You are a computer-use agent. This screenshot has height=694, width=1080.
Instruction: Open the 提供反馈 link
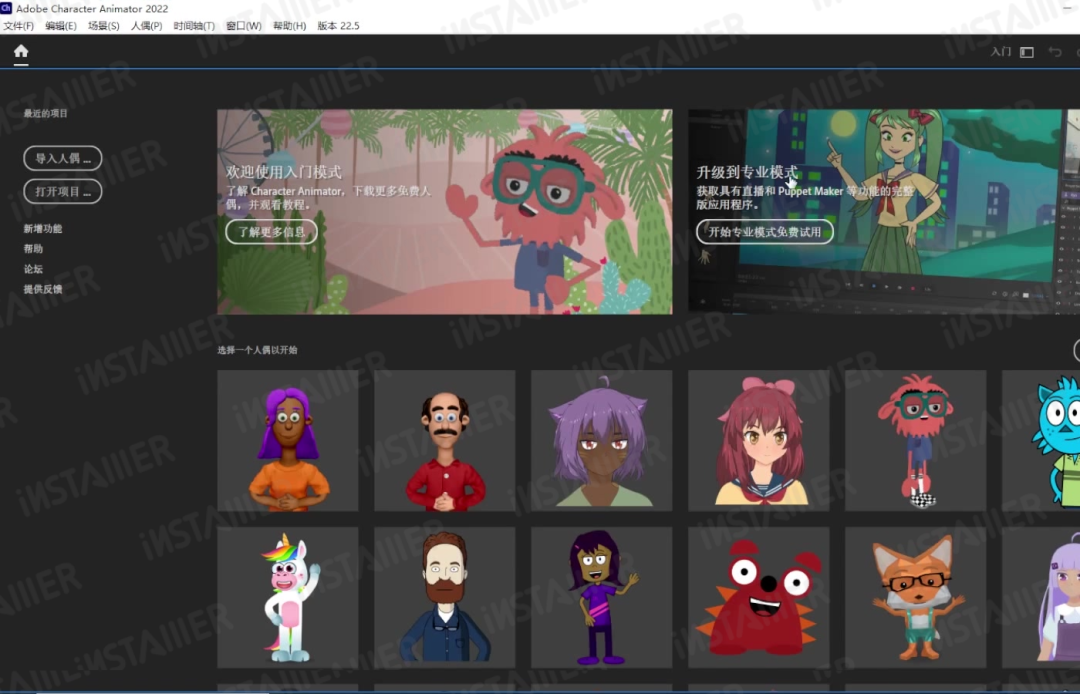pos(43,289)
